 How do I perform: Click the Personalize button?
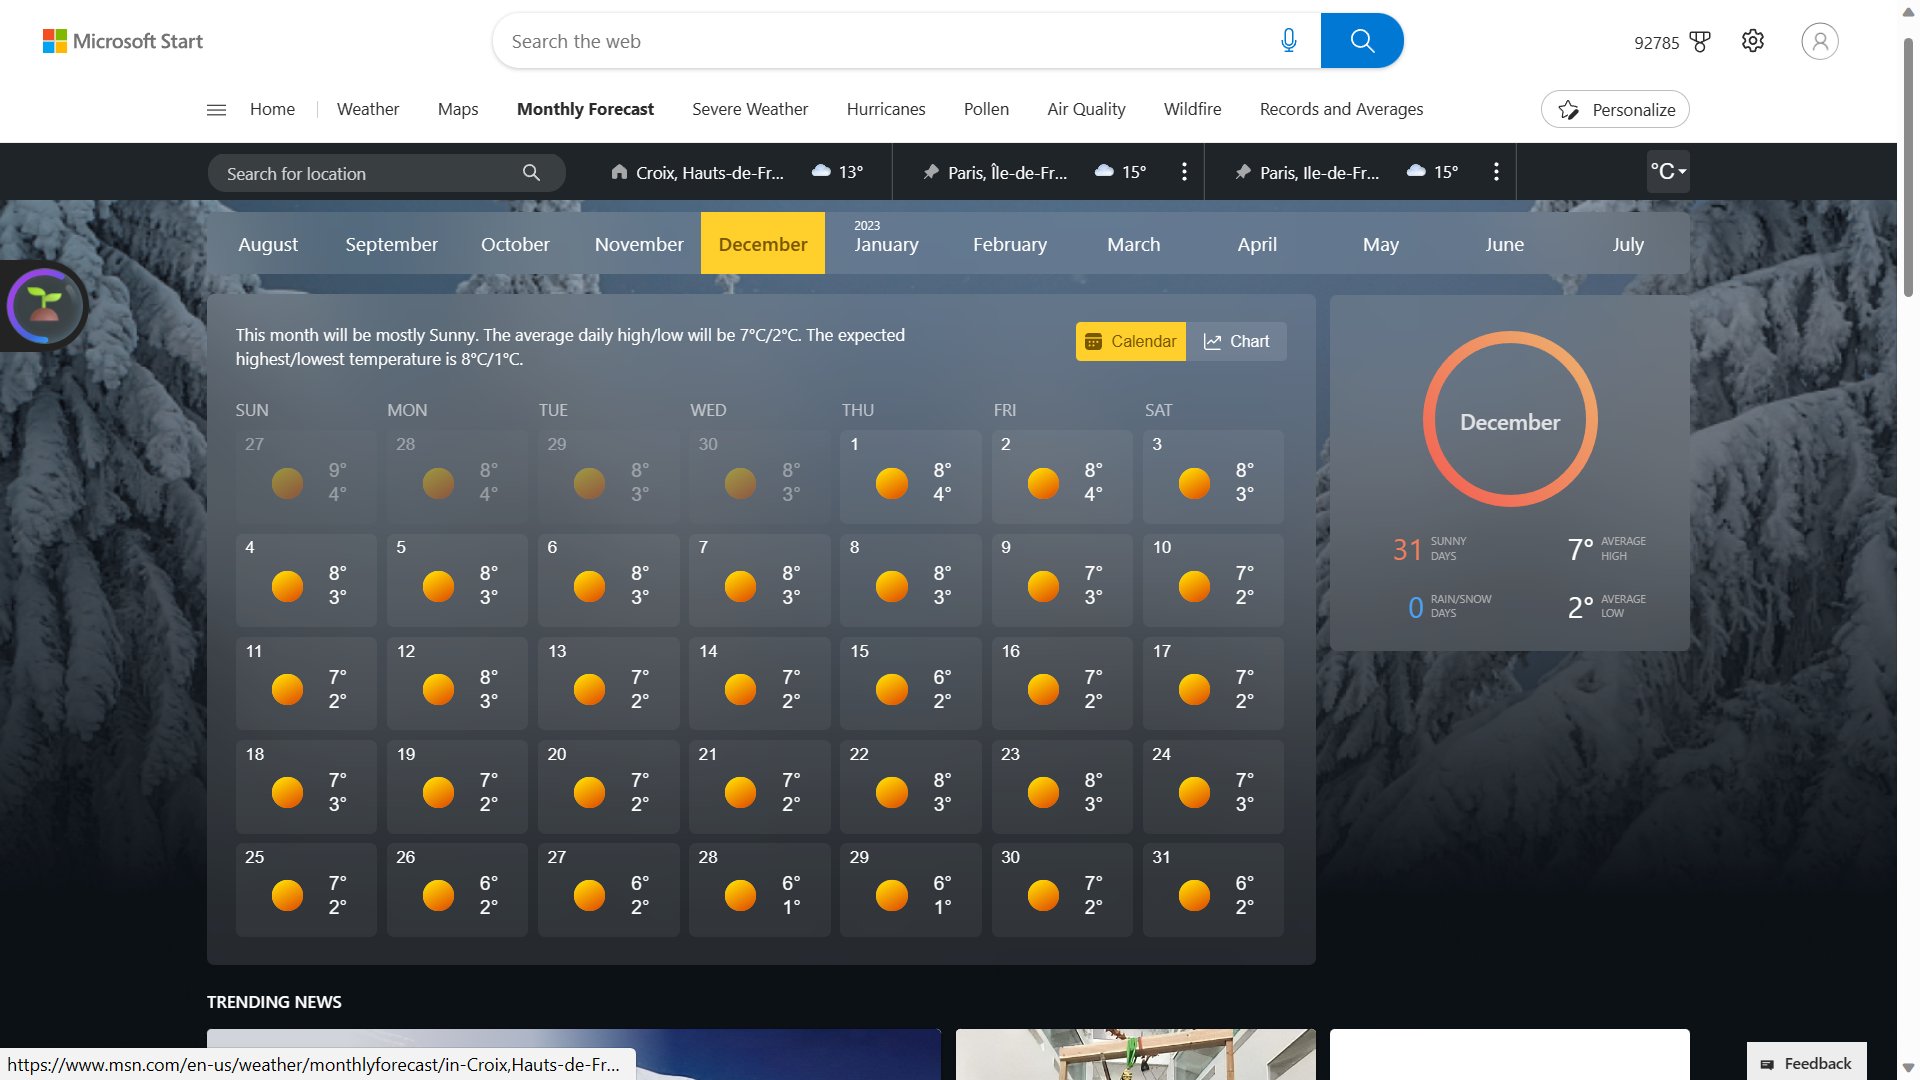1614,109
